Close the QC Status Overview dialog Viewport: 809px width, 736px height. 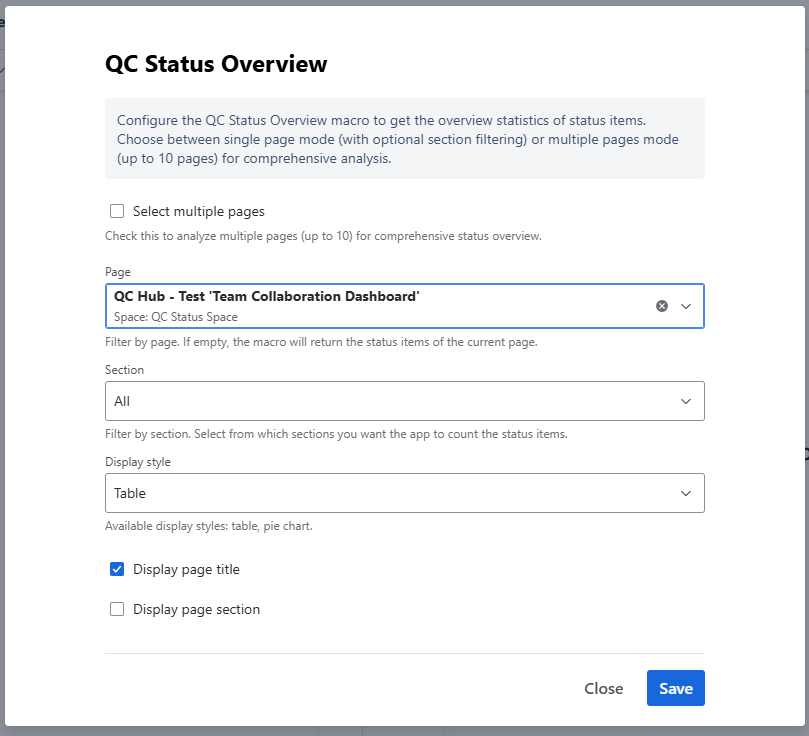click(603, 688)
